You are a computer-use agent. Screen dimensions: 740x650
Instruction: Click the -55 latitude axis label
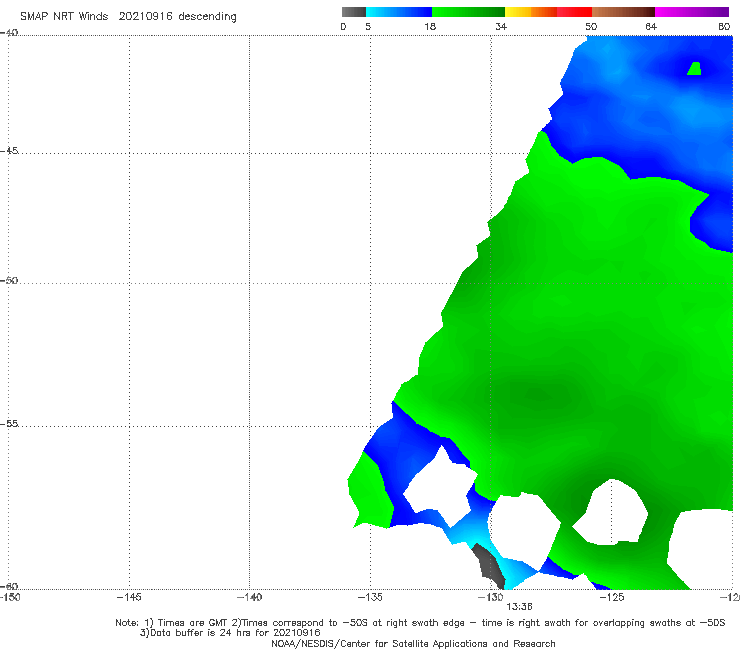pyautogui.click(x=9, y=423)
